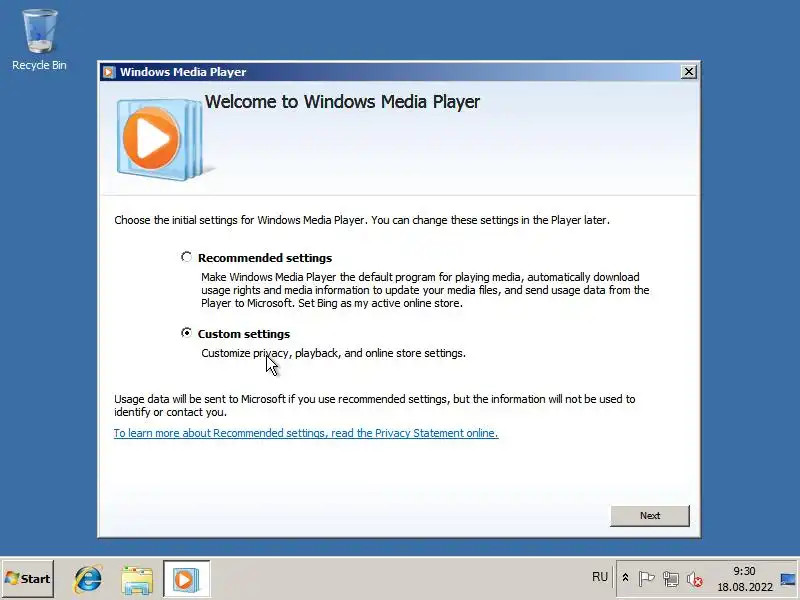Open the Privacy Statement online link
Image resolution: width=800 pixels, height=600 pixels.
click(x=306, y=433)
